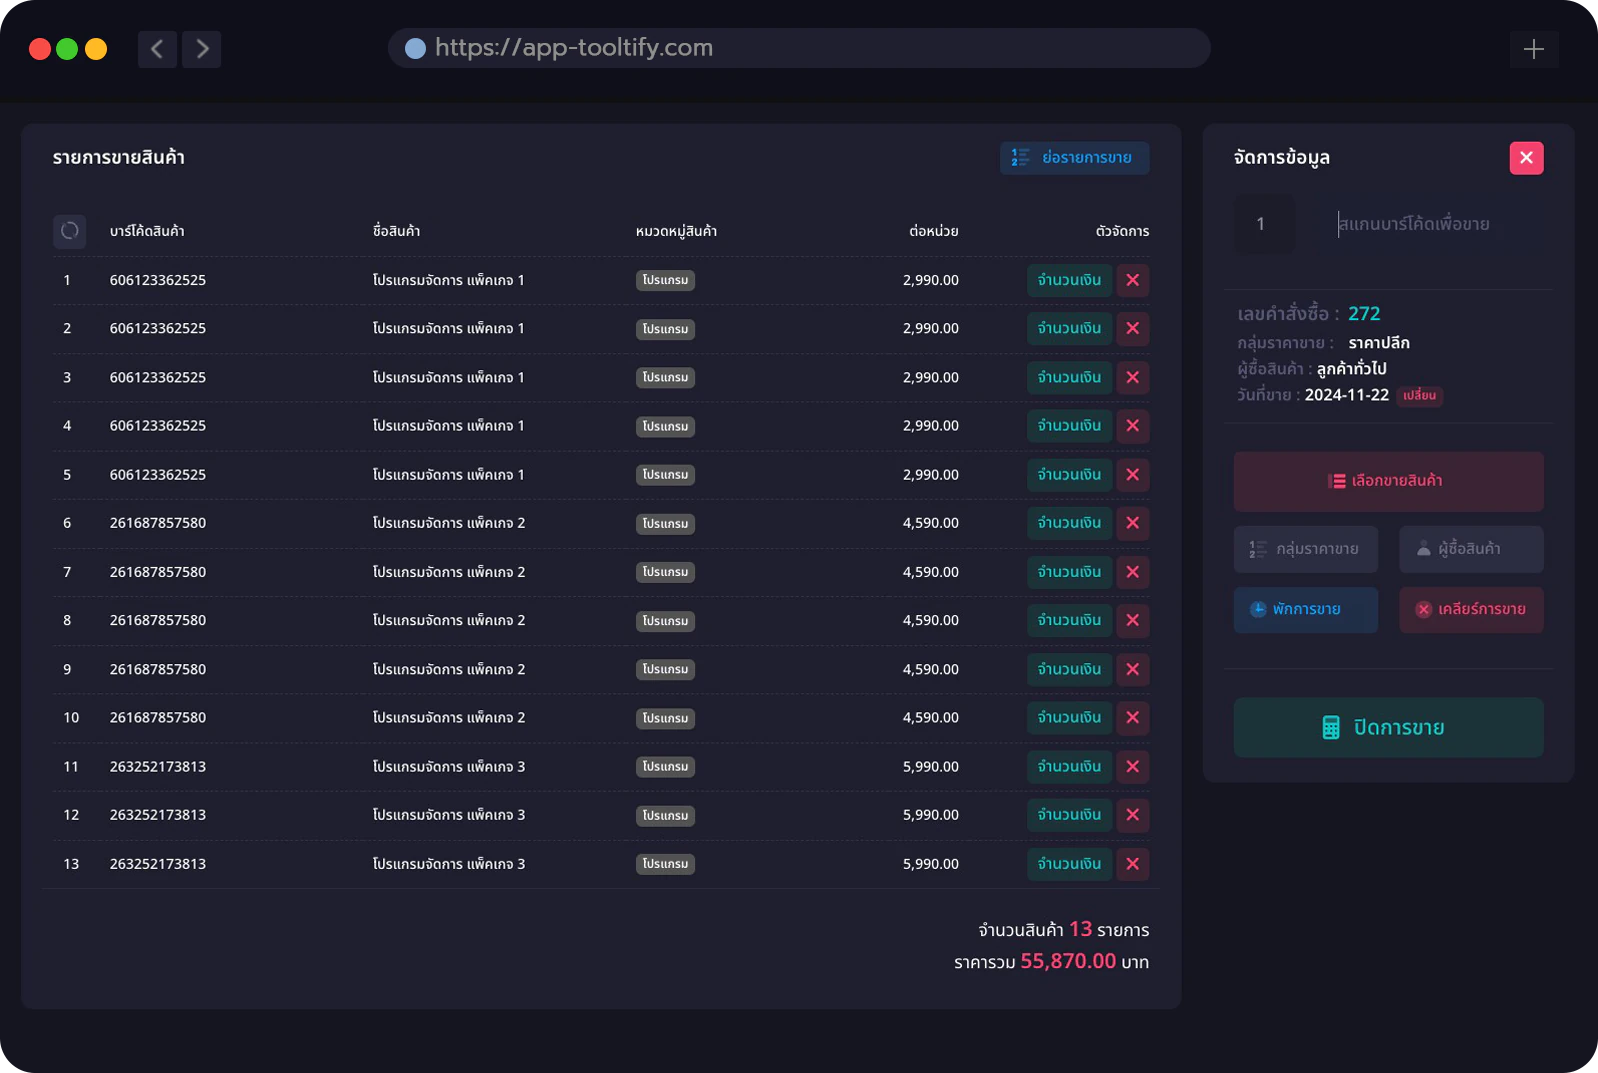Click the sale date 2024-11-22
Screen dimensions: 1598x1073
[x=1347, y=395]
